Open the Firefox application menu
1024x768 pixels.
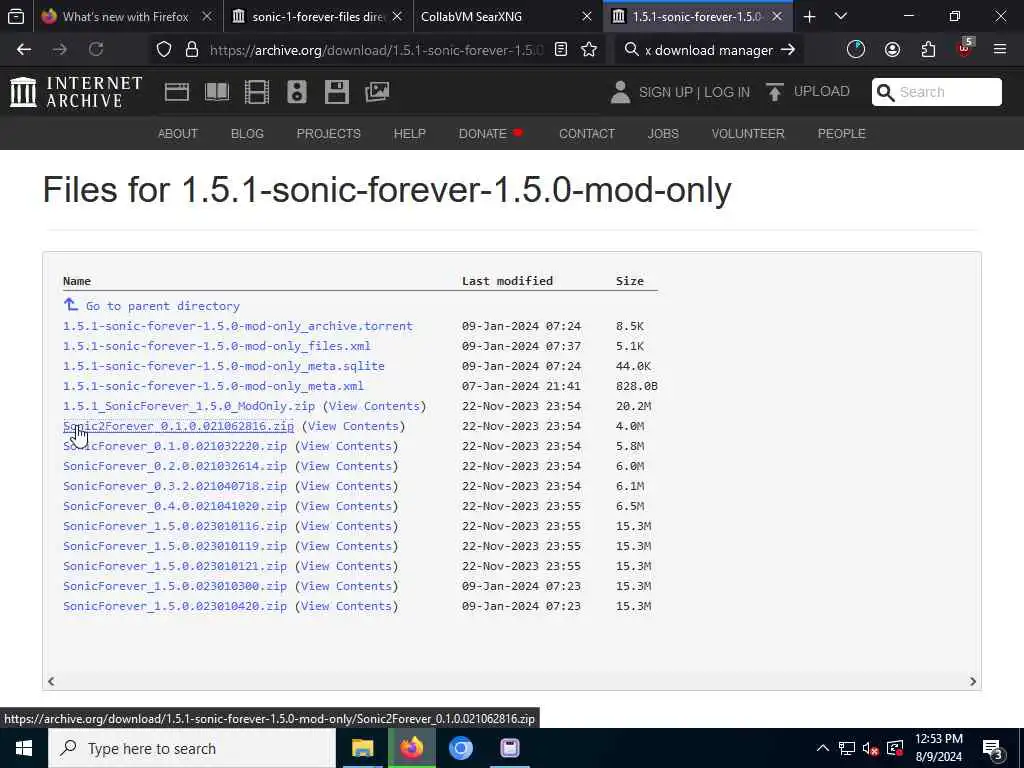tap(1000, 50)
